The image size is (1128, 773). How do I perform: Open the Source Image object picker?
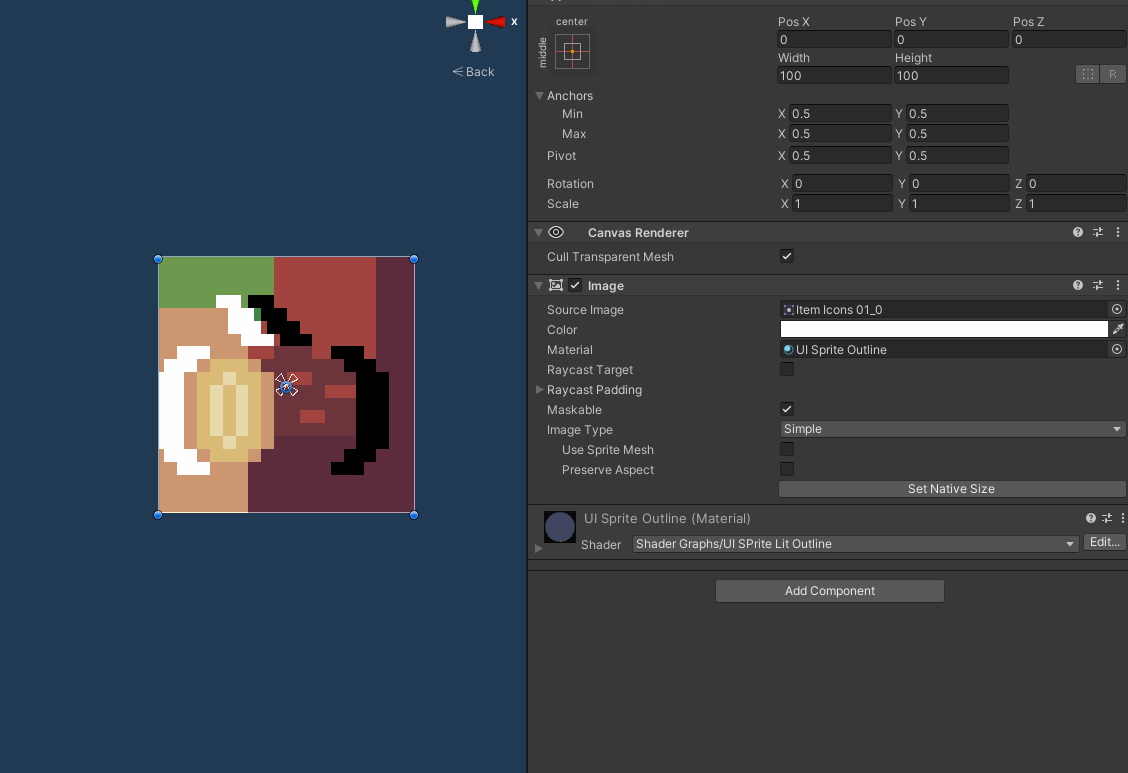click(x=1116, y=309)
